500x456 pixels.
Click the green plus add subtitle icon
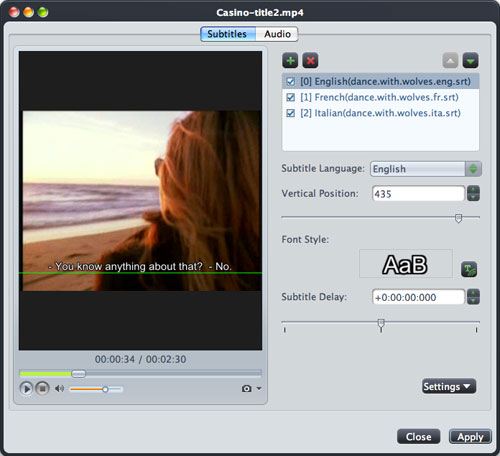[290, 61]
